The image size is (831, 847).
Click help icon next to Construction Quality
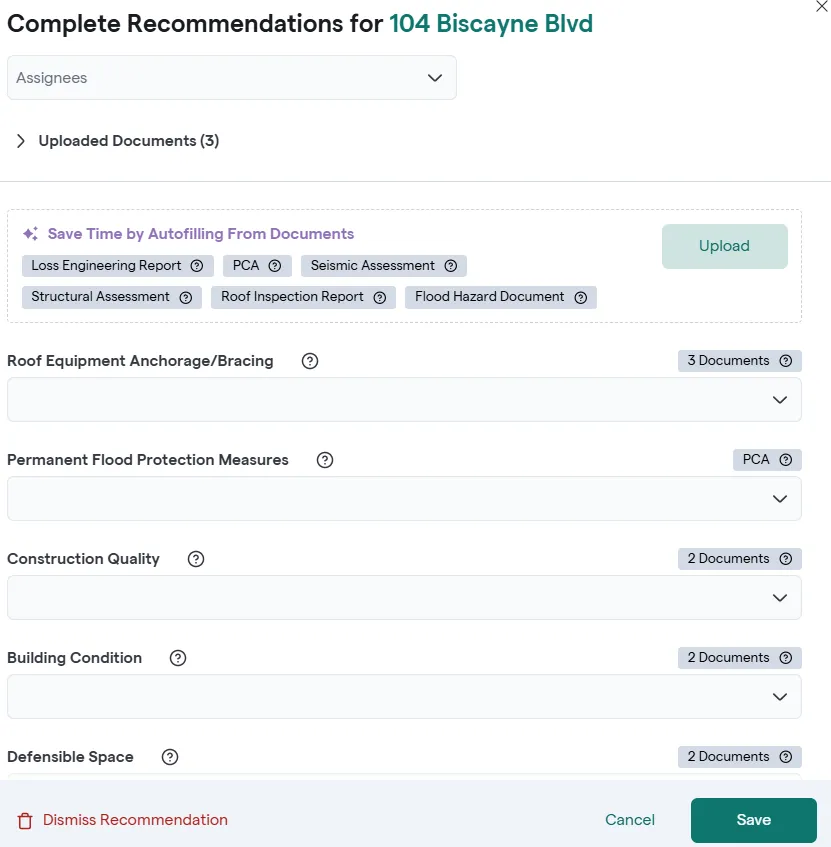(196, 559)
